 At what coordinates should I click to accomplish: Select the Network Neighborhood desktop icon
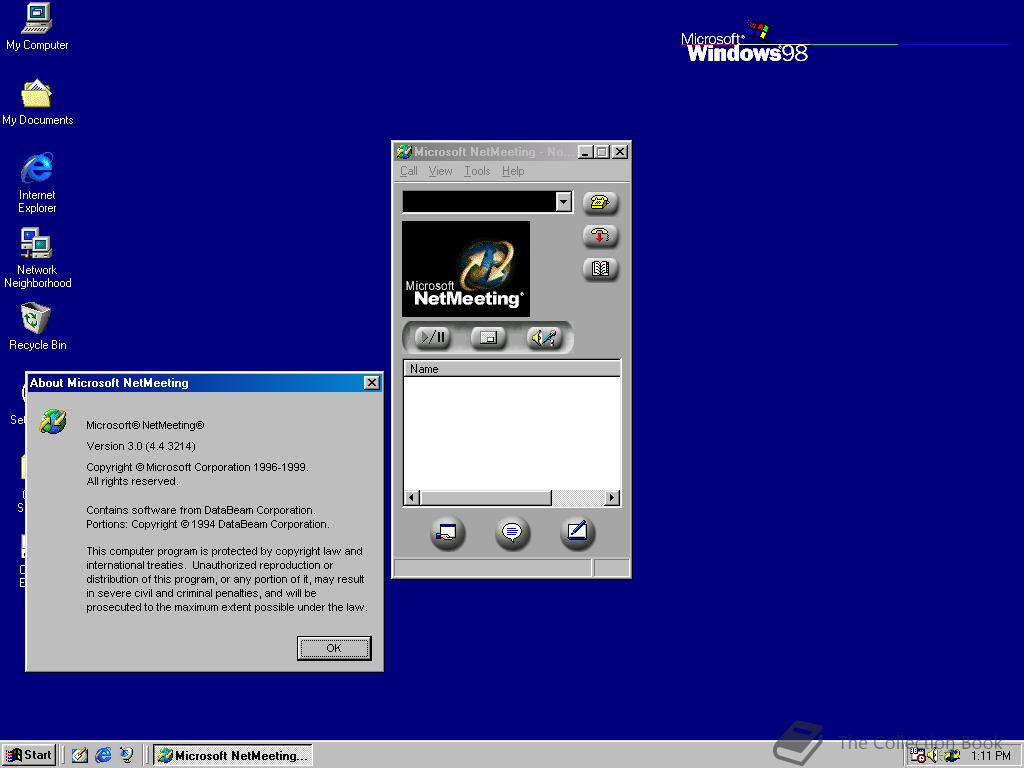tap(37, 258)
